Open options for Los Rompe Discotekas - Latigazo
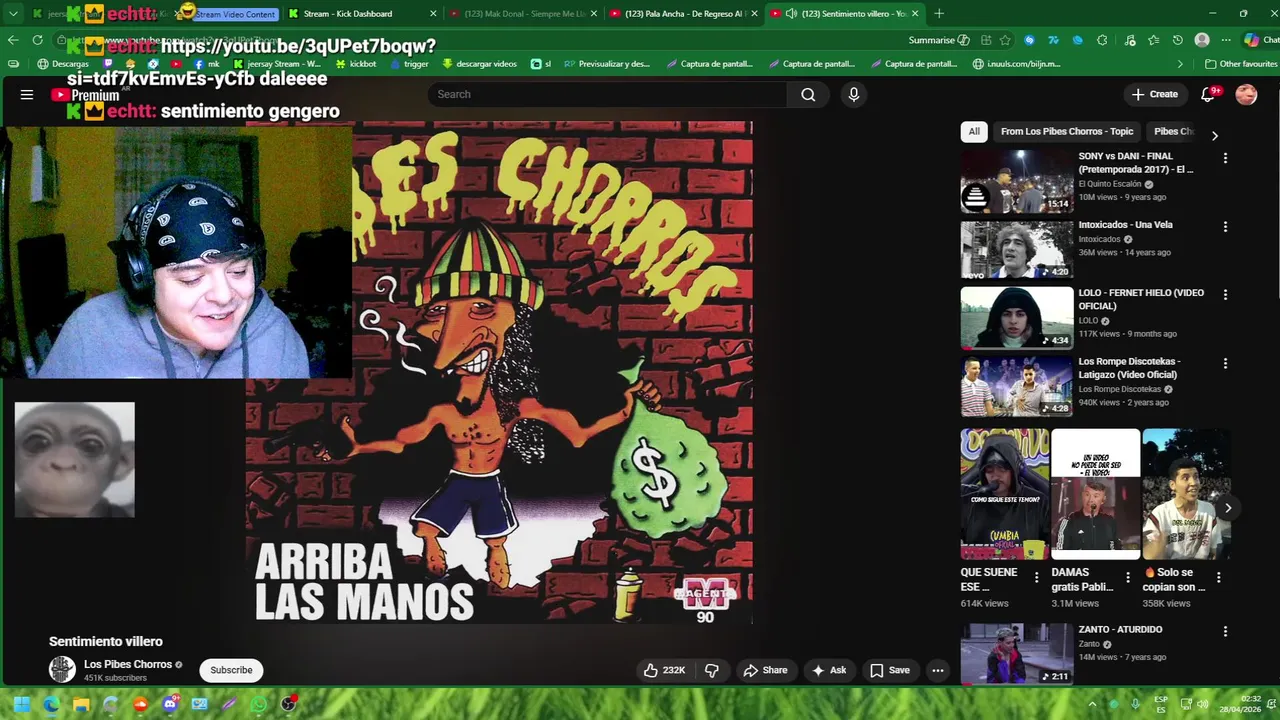 click(1225, 364)
